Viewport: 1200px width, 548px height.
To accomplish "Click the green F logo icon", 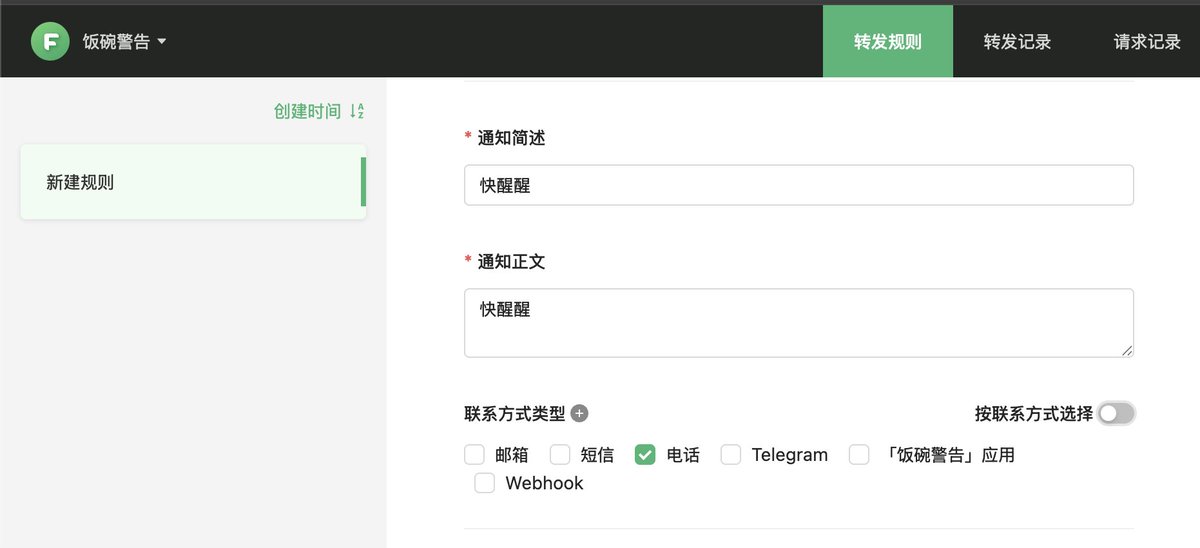I will (50, 42).
